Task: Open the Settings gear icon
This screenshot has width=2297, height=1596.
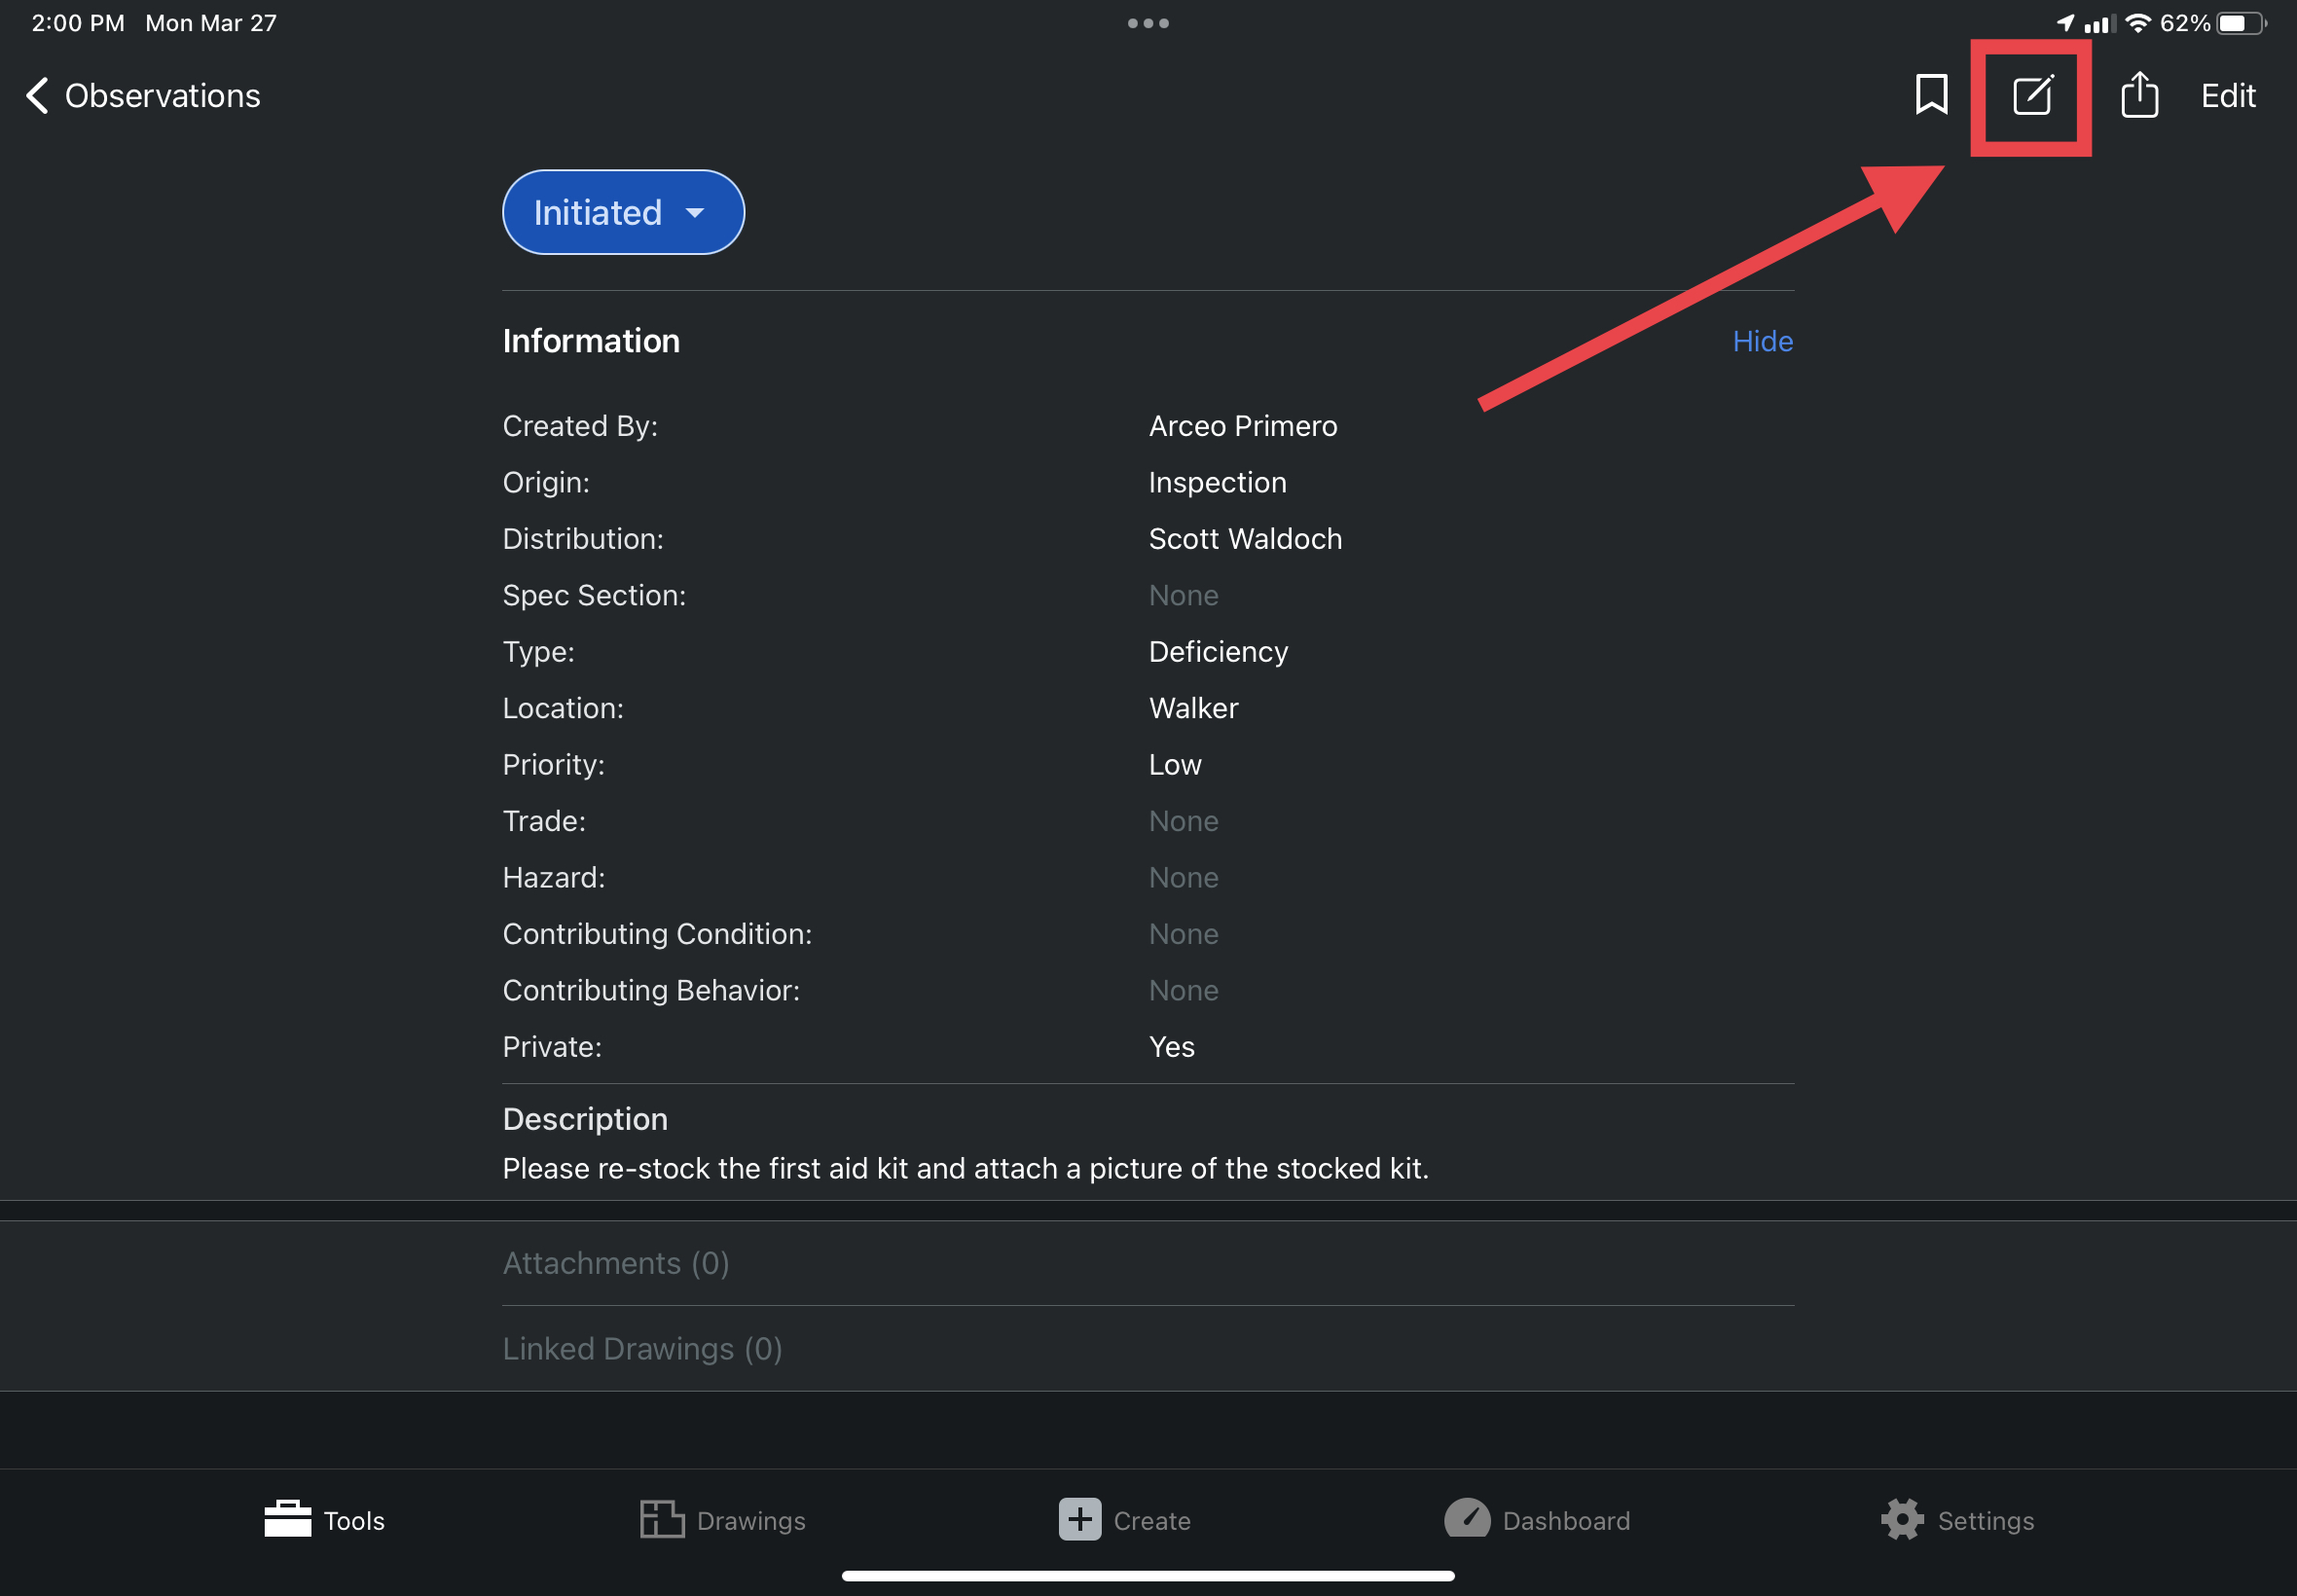Action: point(1901,1520)
